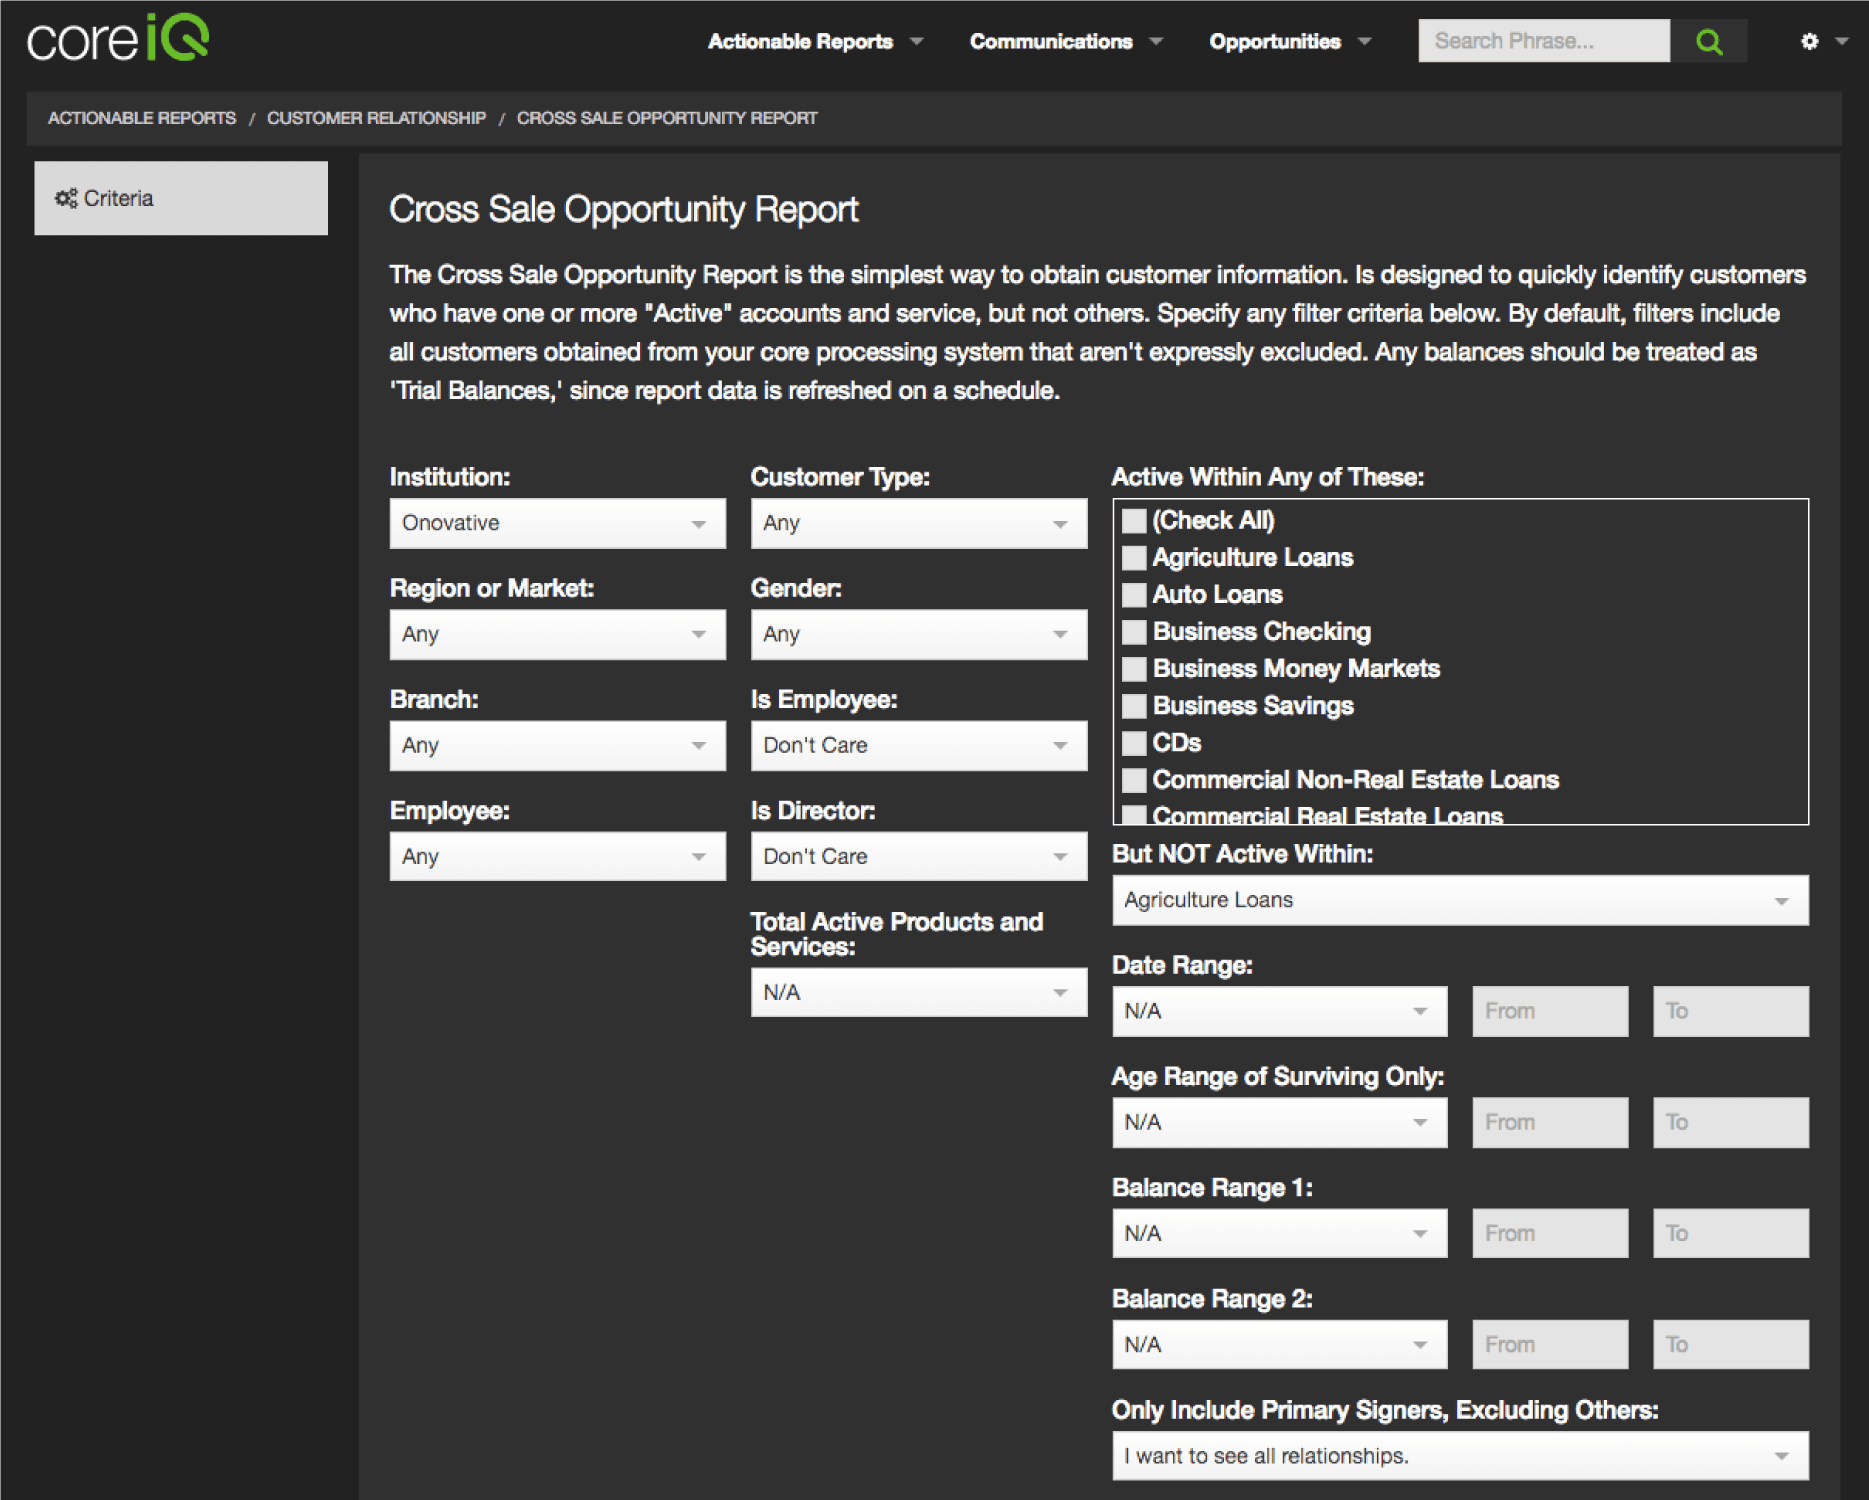Open the Region or Market dropdown

557,634
